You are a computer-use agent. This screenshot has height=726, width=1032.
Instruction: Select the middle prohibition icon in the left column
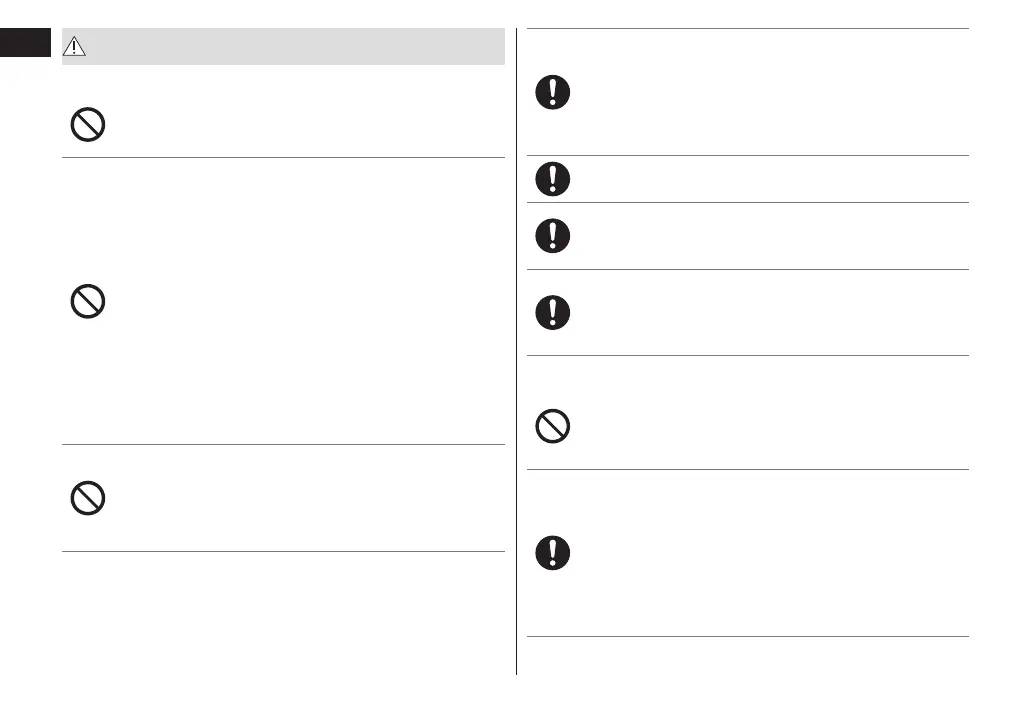point(88,302)
